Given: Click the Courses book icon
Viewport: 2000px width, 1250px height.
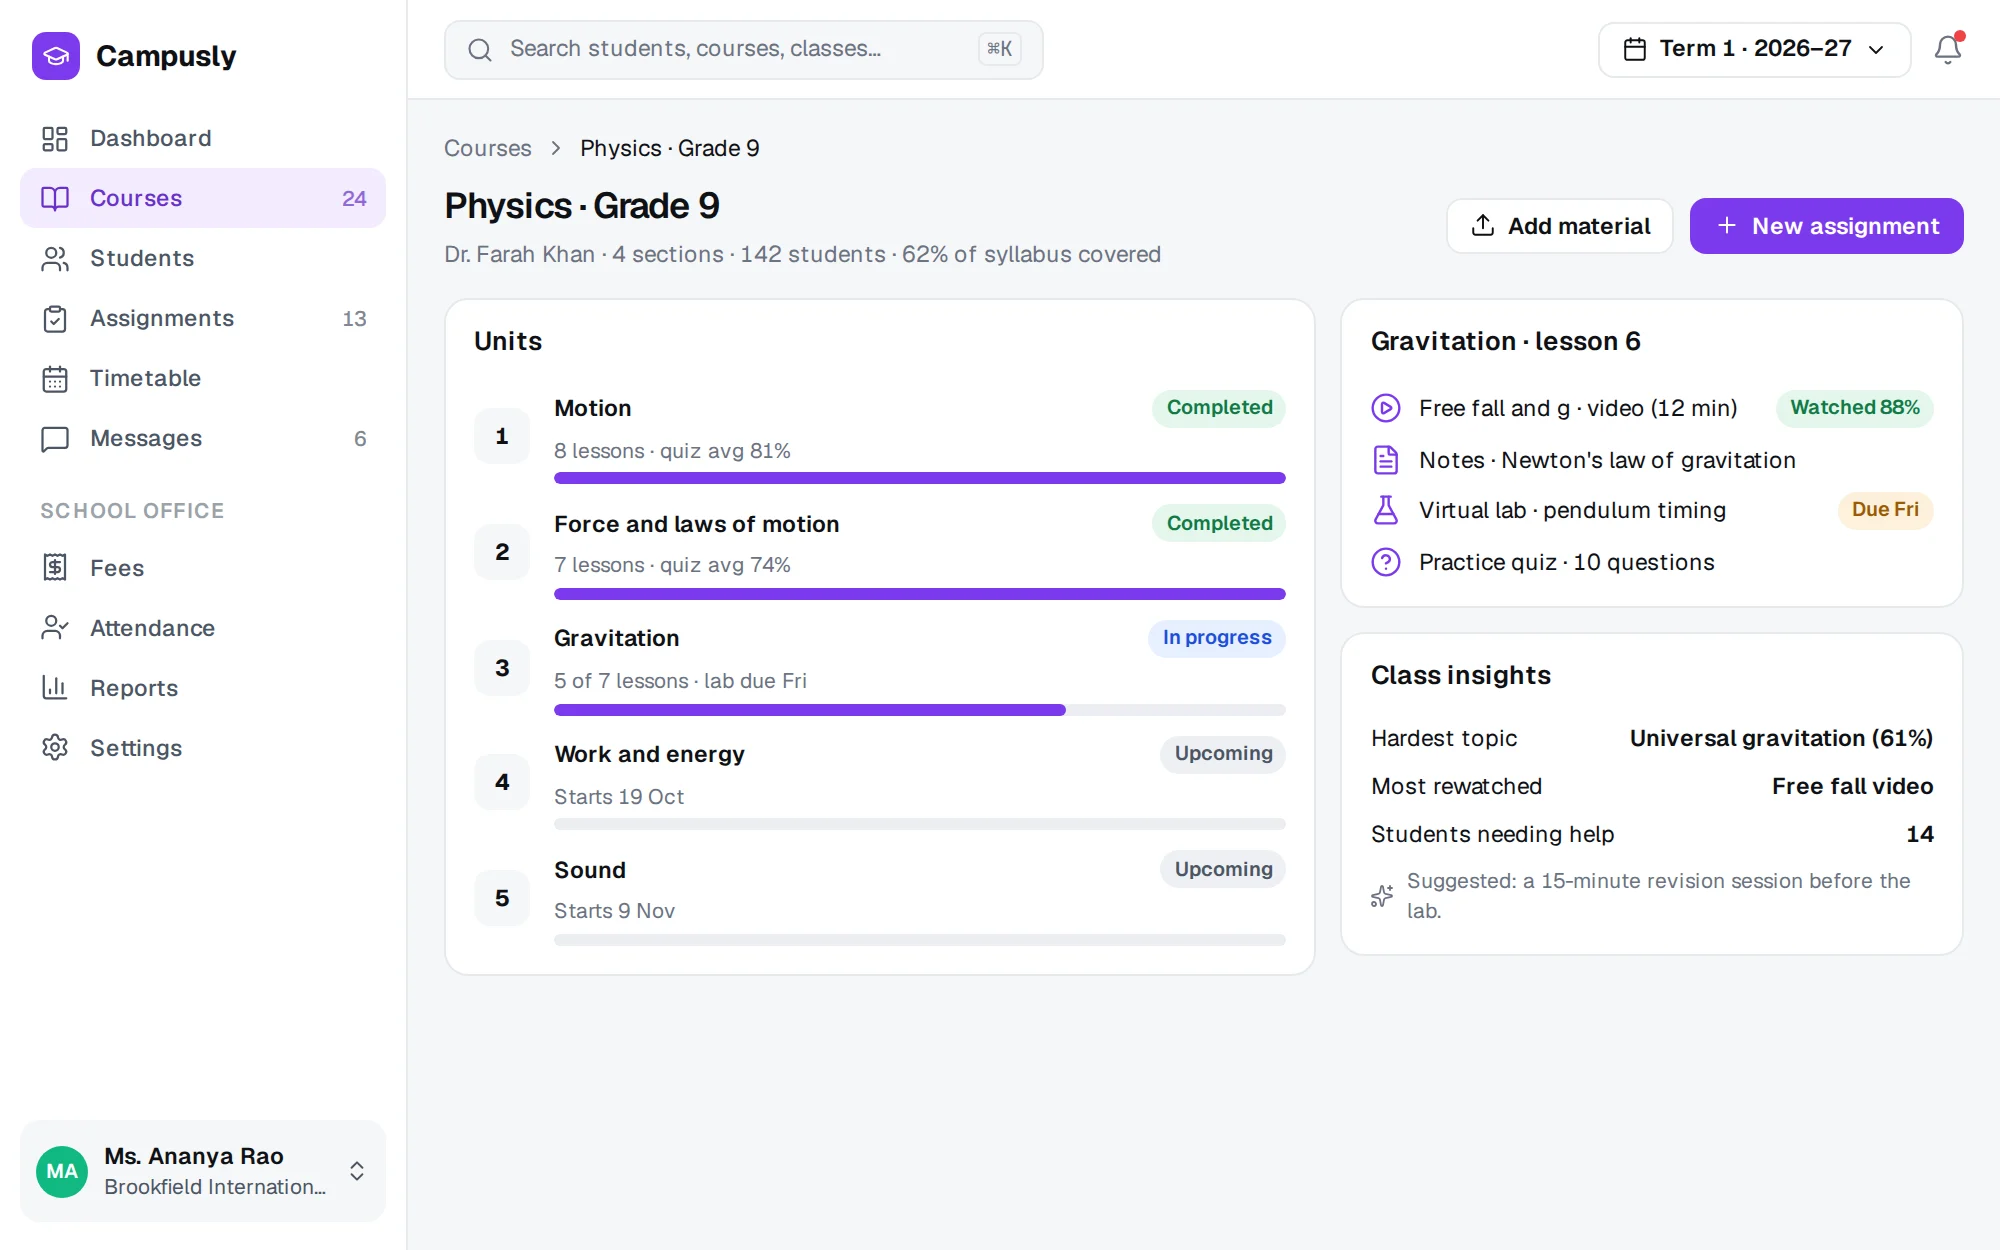Looking at the screenshot, I should 55,198.
